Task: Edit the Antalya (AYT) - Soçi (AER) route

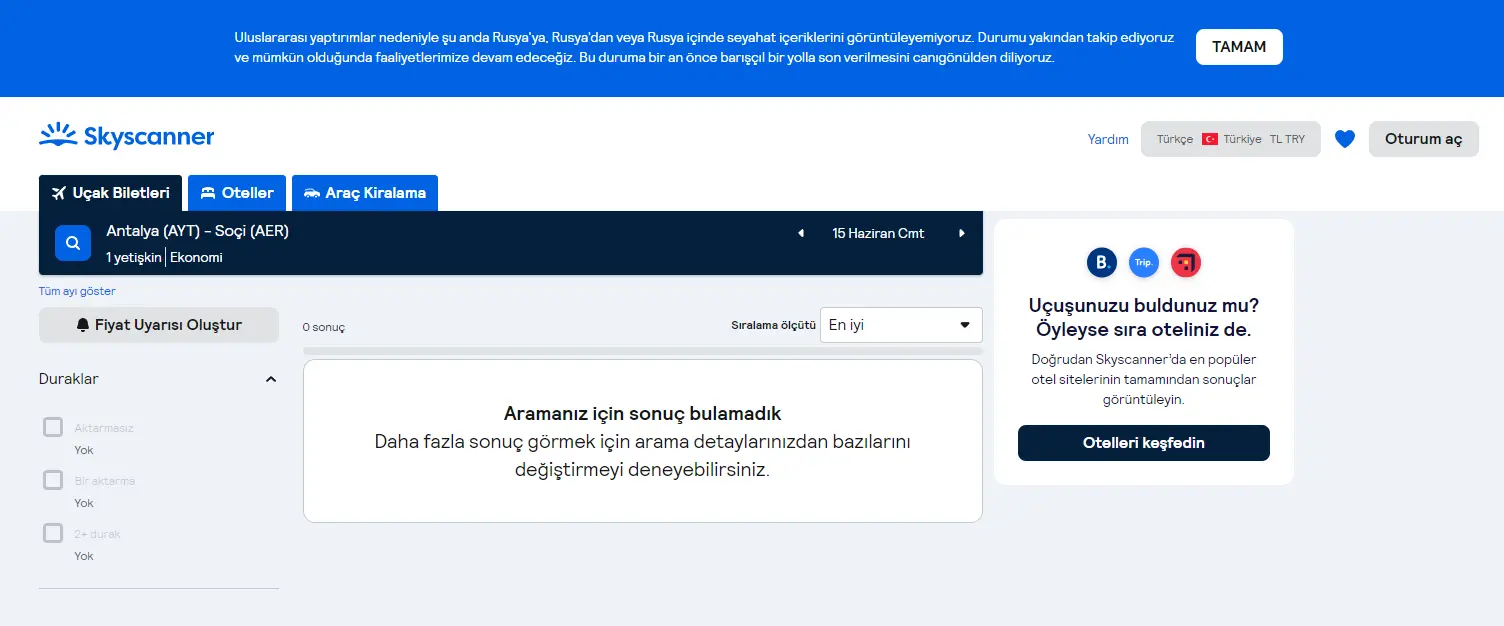Action: tap(198, 231)
